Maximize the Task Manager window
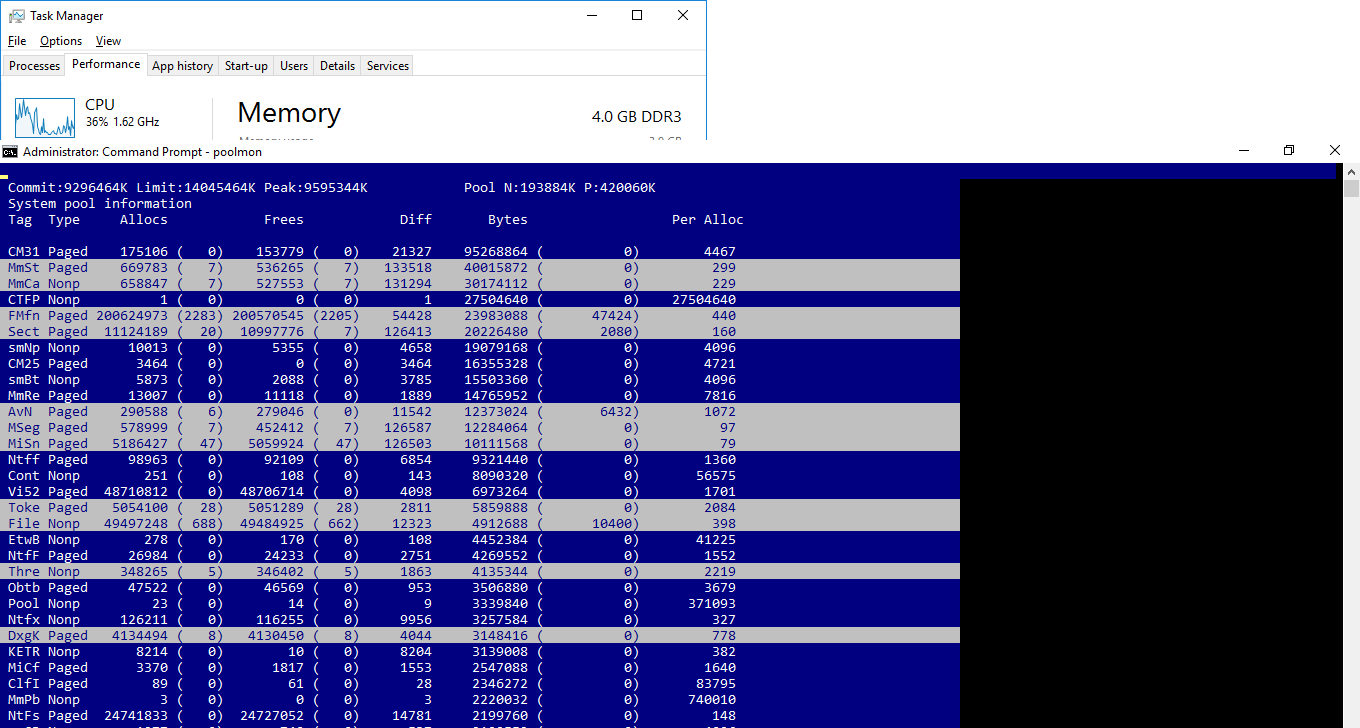The height and width of the screenshot is (728, 1360). click(x=637, y=16)
